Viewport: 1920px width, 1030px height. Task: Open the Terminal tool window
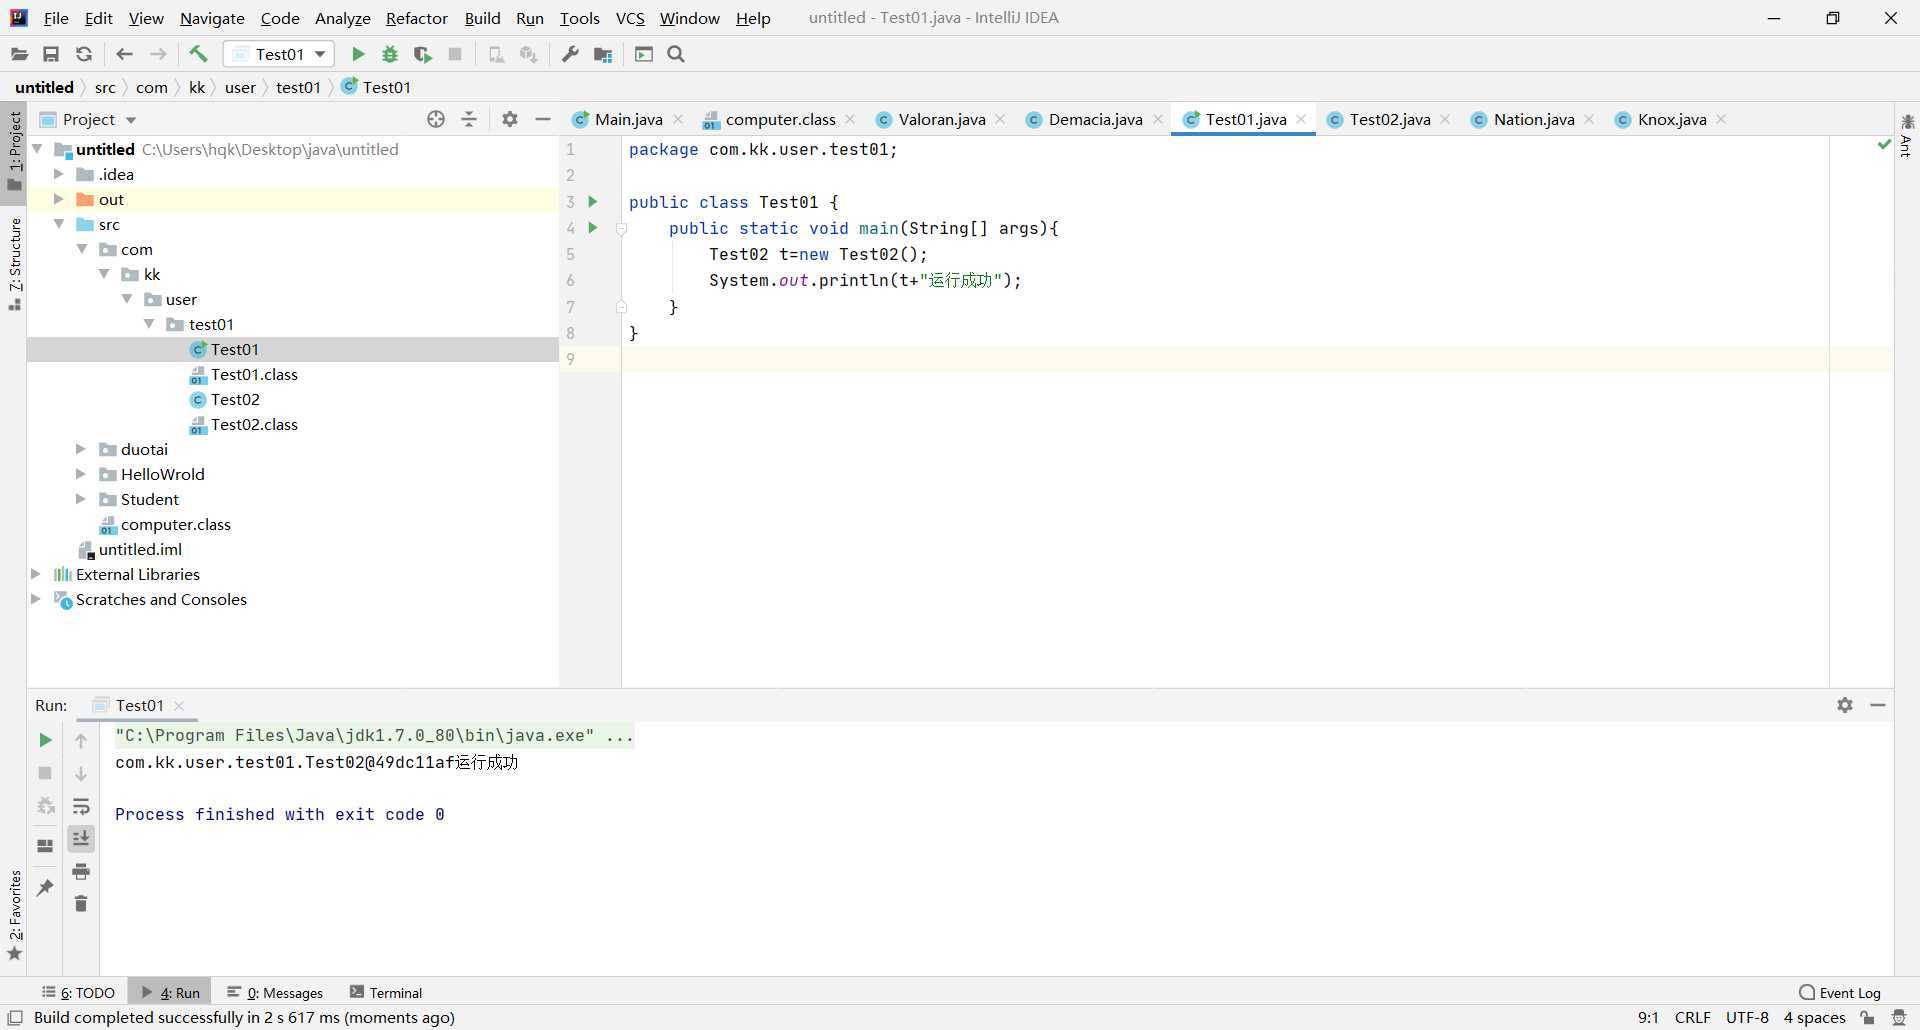click(386, 993)
